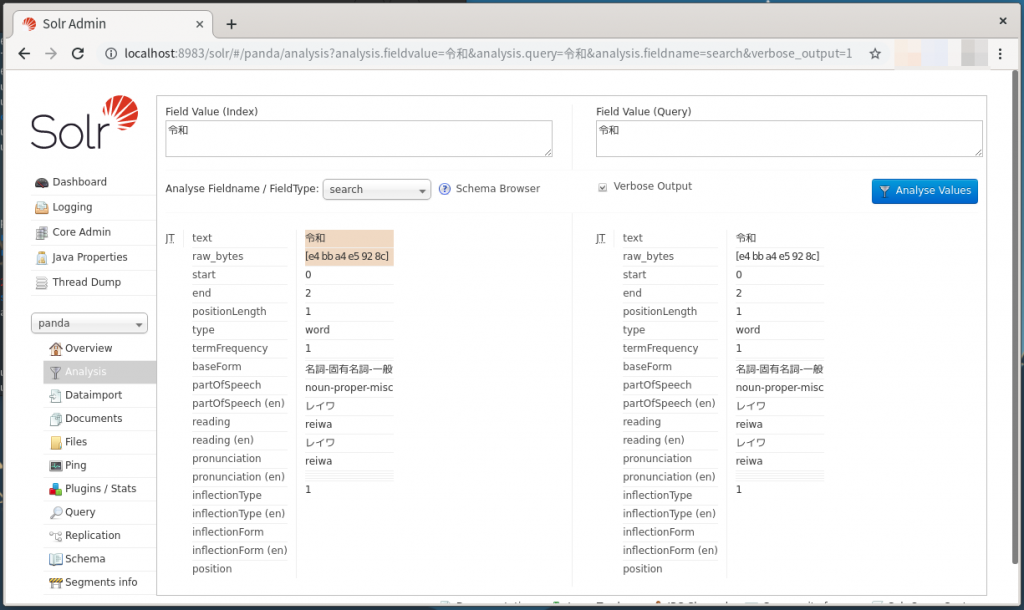Open the Schema Browser link
1024x610 pixels.
click(497, 189)
